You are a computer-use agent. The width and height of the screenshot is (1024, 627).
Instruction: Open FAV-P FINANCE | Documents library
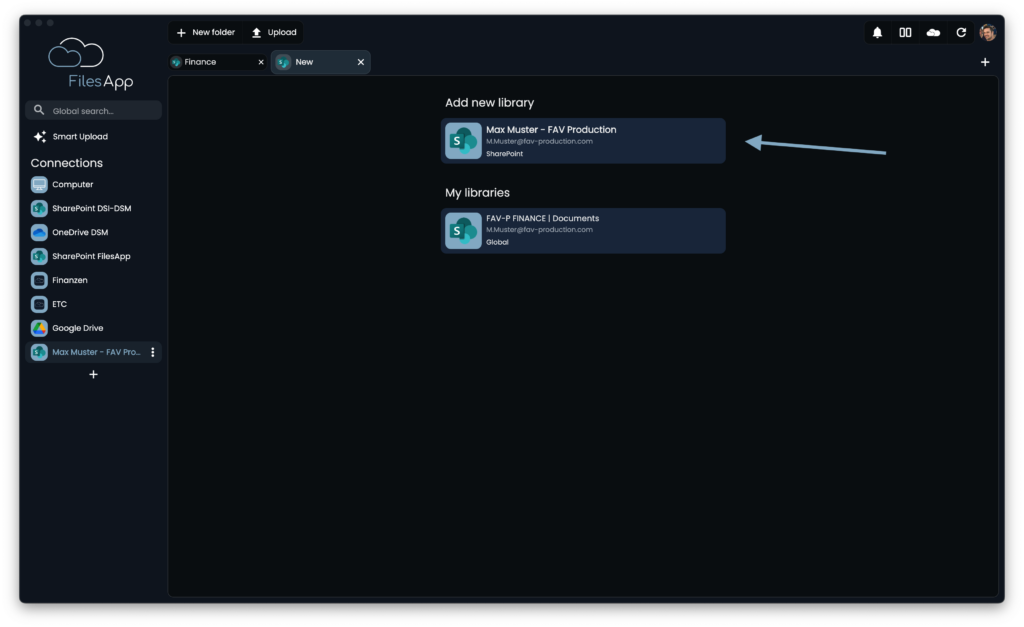pyautogui.click(x=583, y=231)
